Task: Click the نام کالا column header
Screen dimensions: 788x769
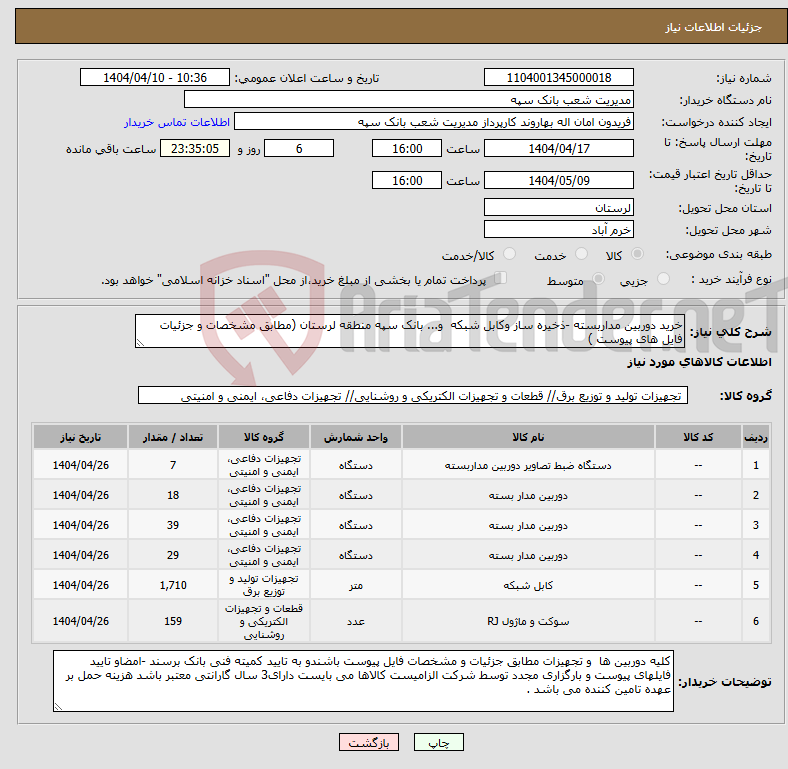Action: (x=528, y=437)
